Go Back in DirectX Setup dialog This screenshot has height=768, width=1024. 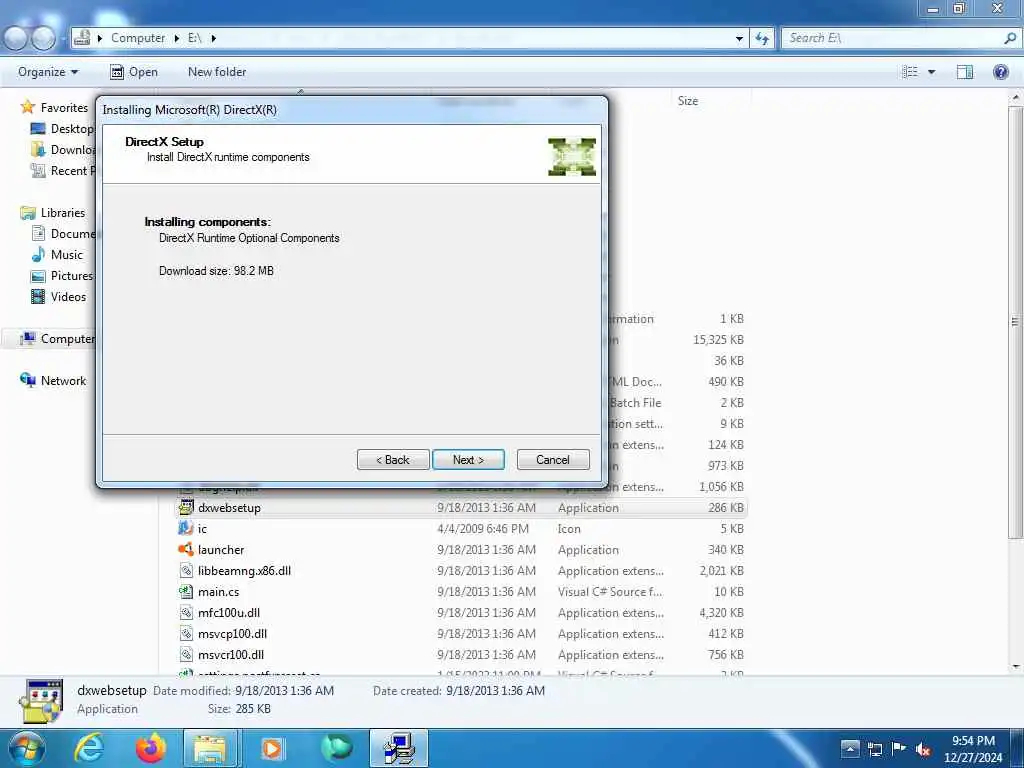393,460
